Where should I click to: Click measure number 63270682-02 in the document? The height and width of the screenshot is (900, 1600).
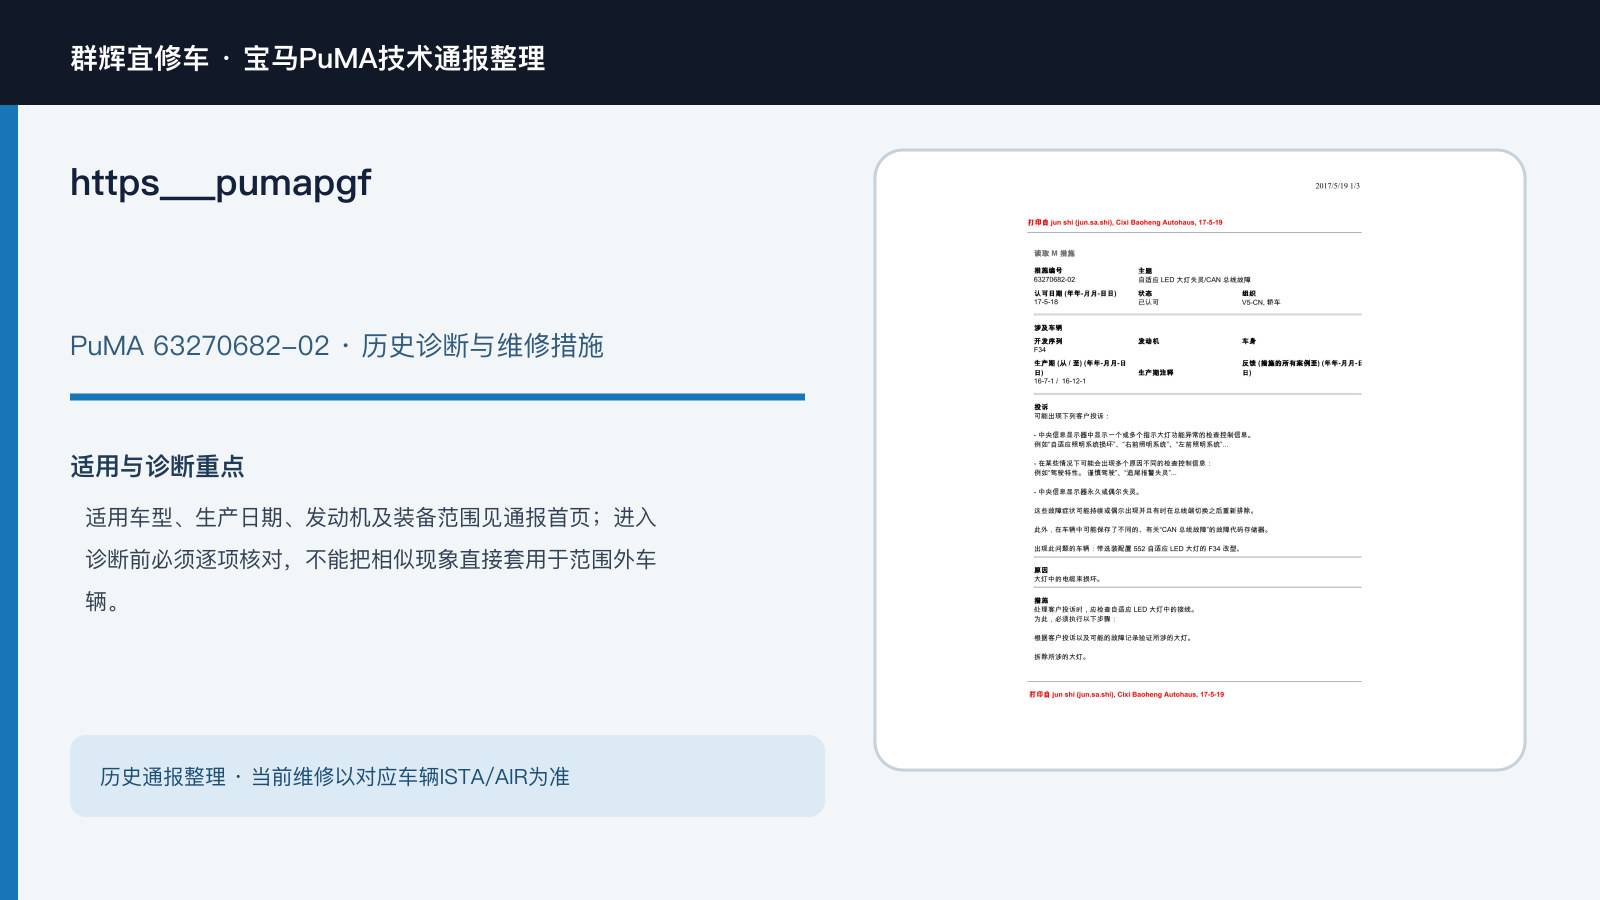pyautogui.click(x=1055, y=280)
